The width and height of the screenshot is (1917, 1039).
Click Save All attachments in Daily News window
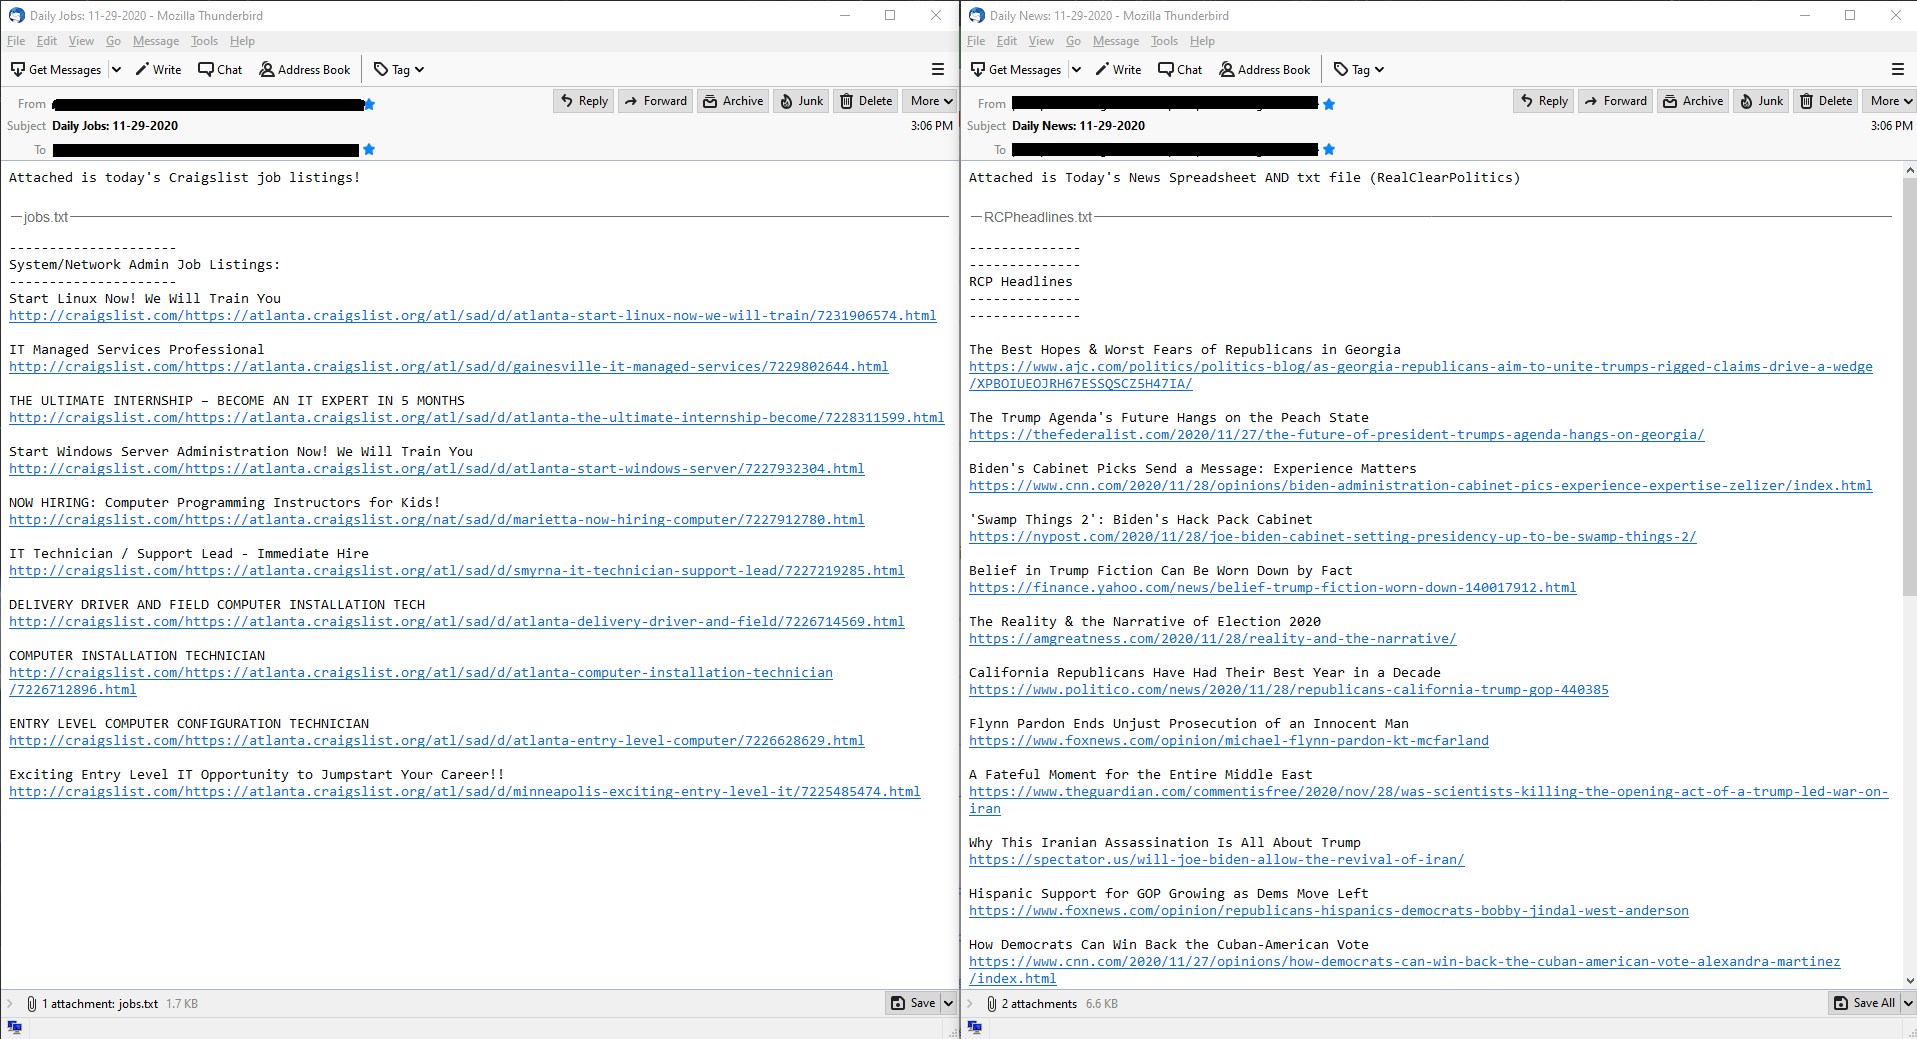tap(1865, 1003)
